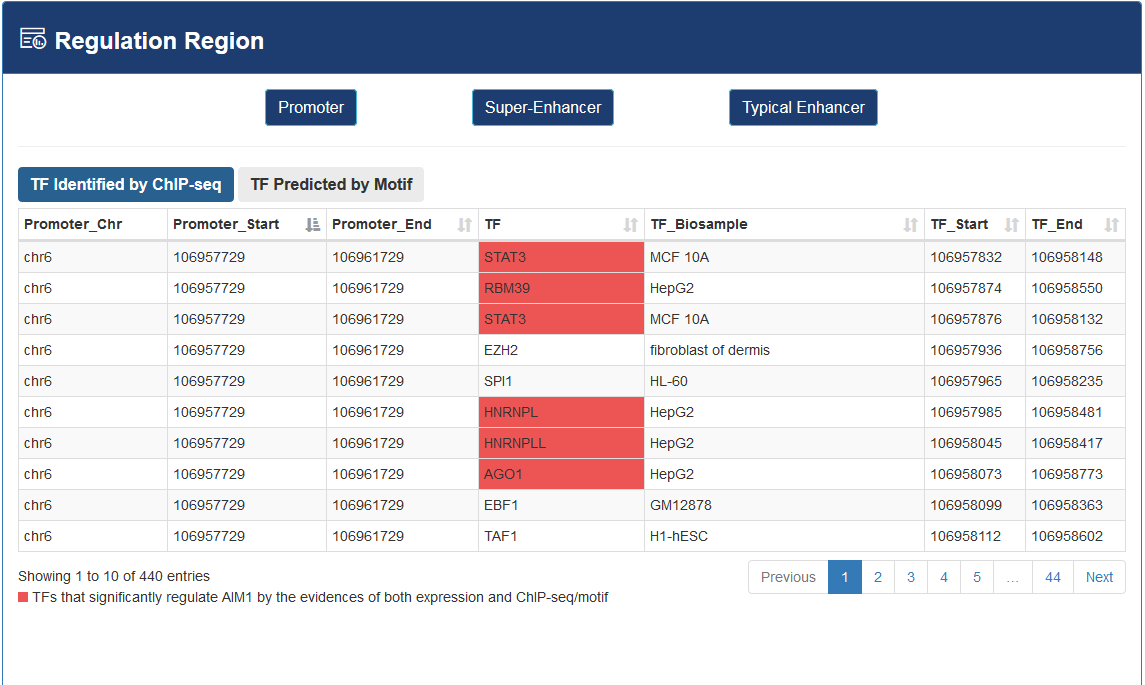
Task: Sort by TF_Biosample column icon
Action: pyautogui.click(x=910, y=225)
